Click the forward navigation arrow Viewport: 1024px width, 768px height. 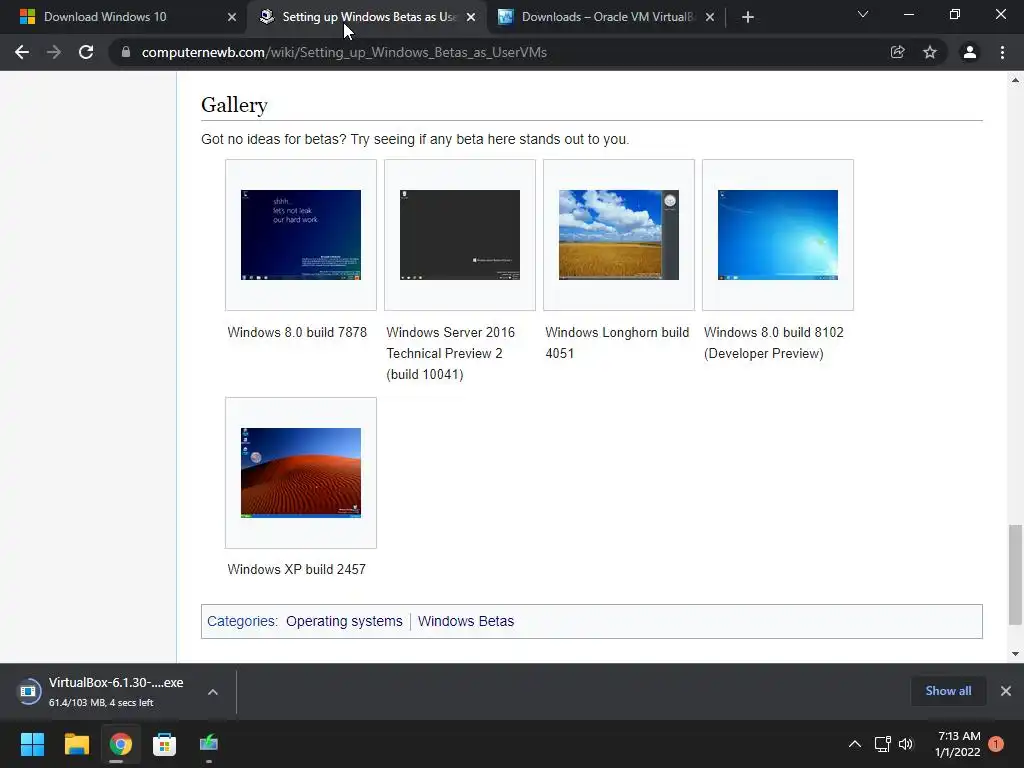pyautogui.click(x=54, y=52)
